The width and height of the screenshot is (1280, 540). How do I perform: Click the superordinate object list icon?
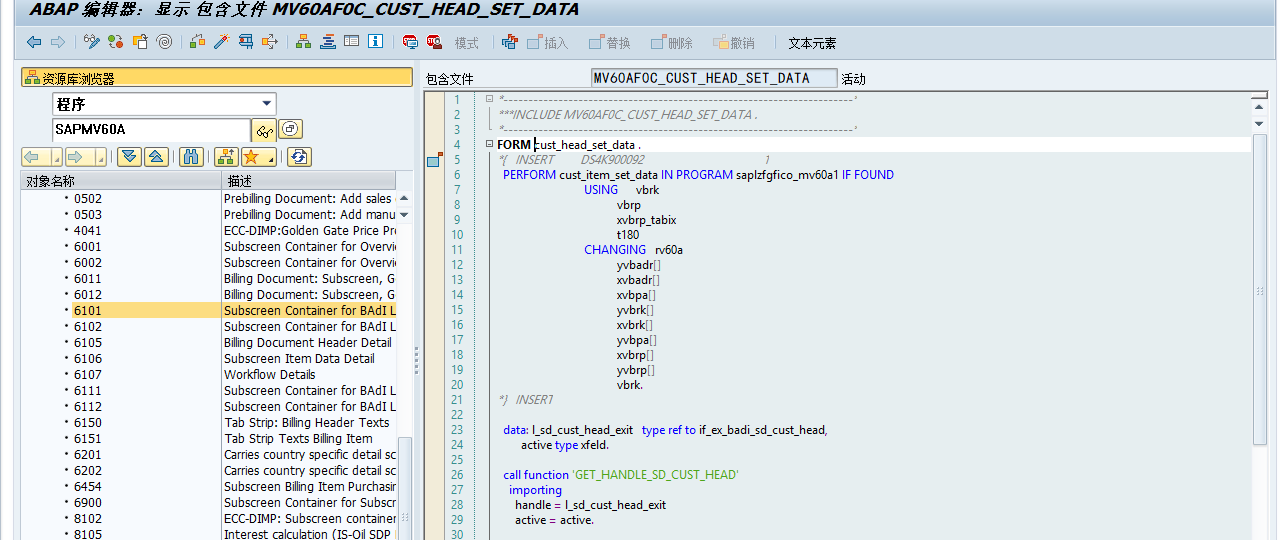[226, 157]
